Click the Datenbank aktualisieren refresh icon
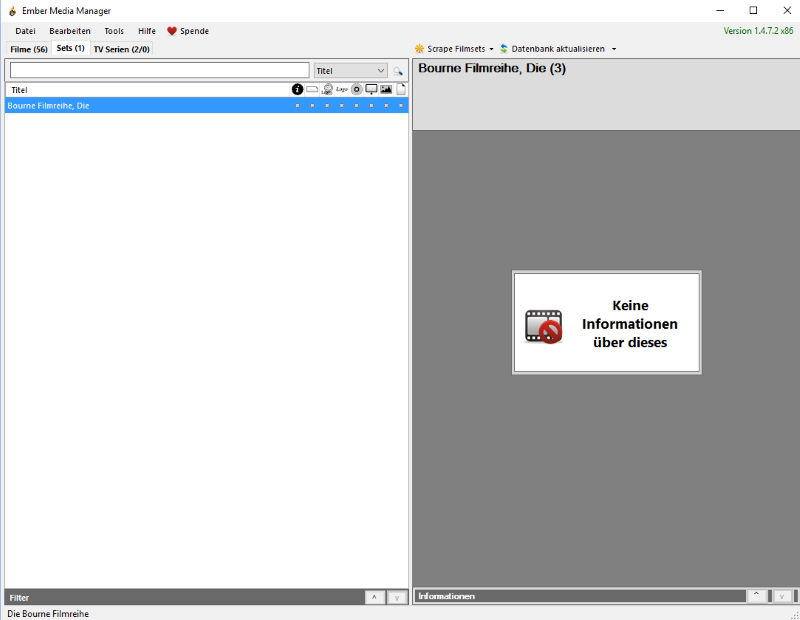800x620 pixels. (504, 48)
